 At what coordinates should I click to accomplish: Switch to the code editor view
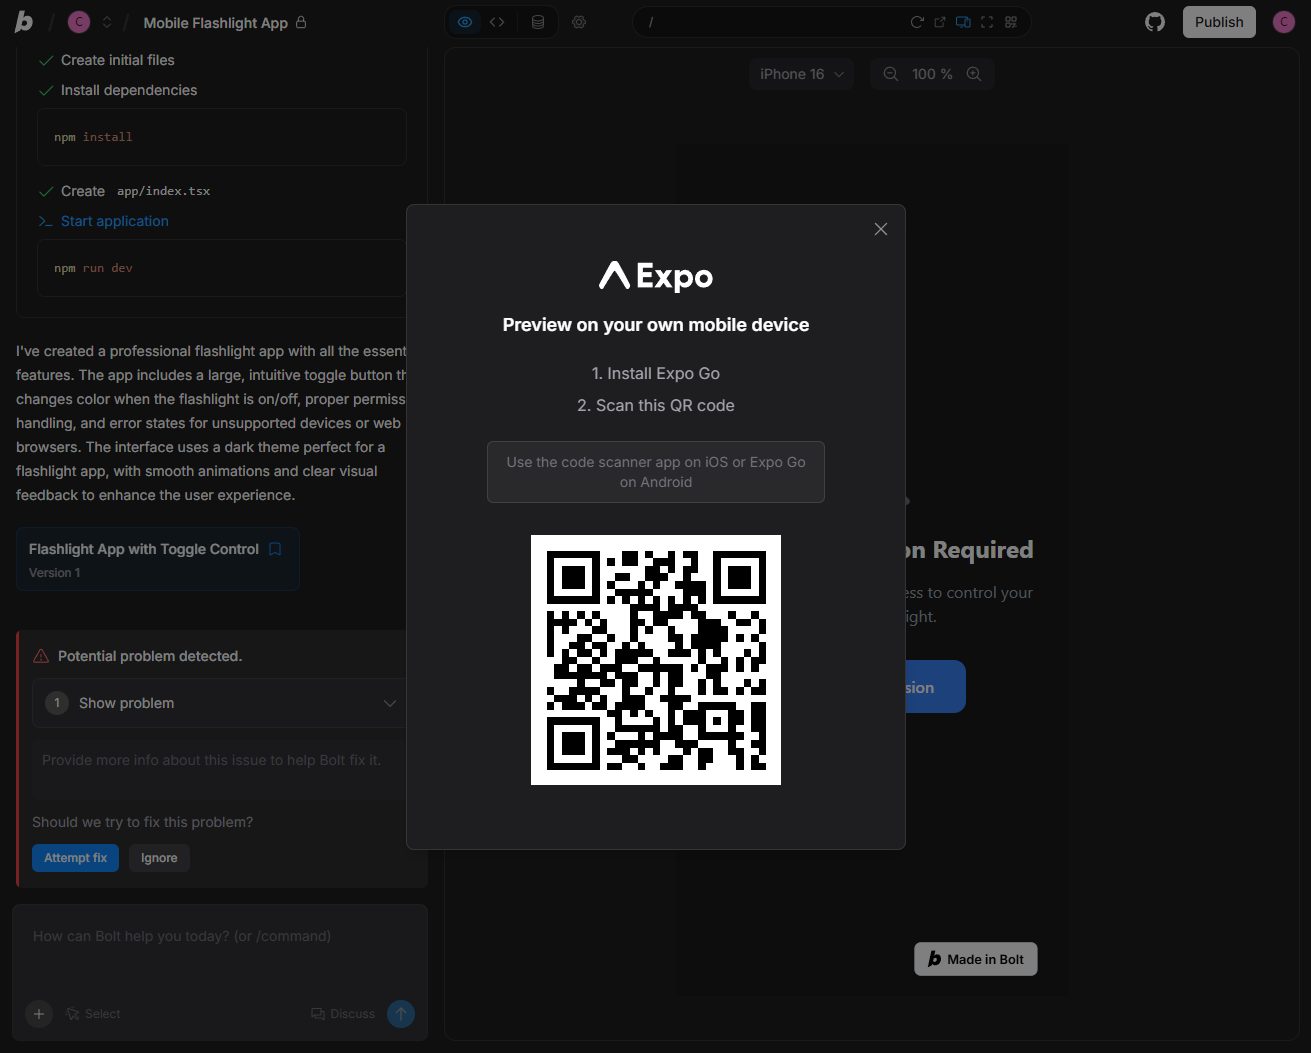click(x=497, y=21)
